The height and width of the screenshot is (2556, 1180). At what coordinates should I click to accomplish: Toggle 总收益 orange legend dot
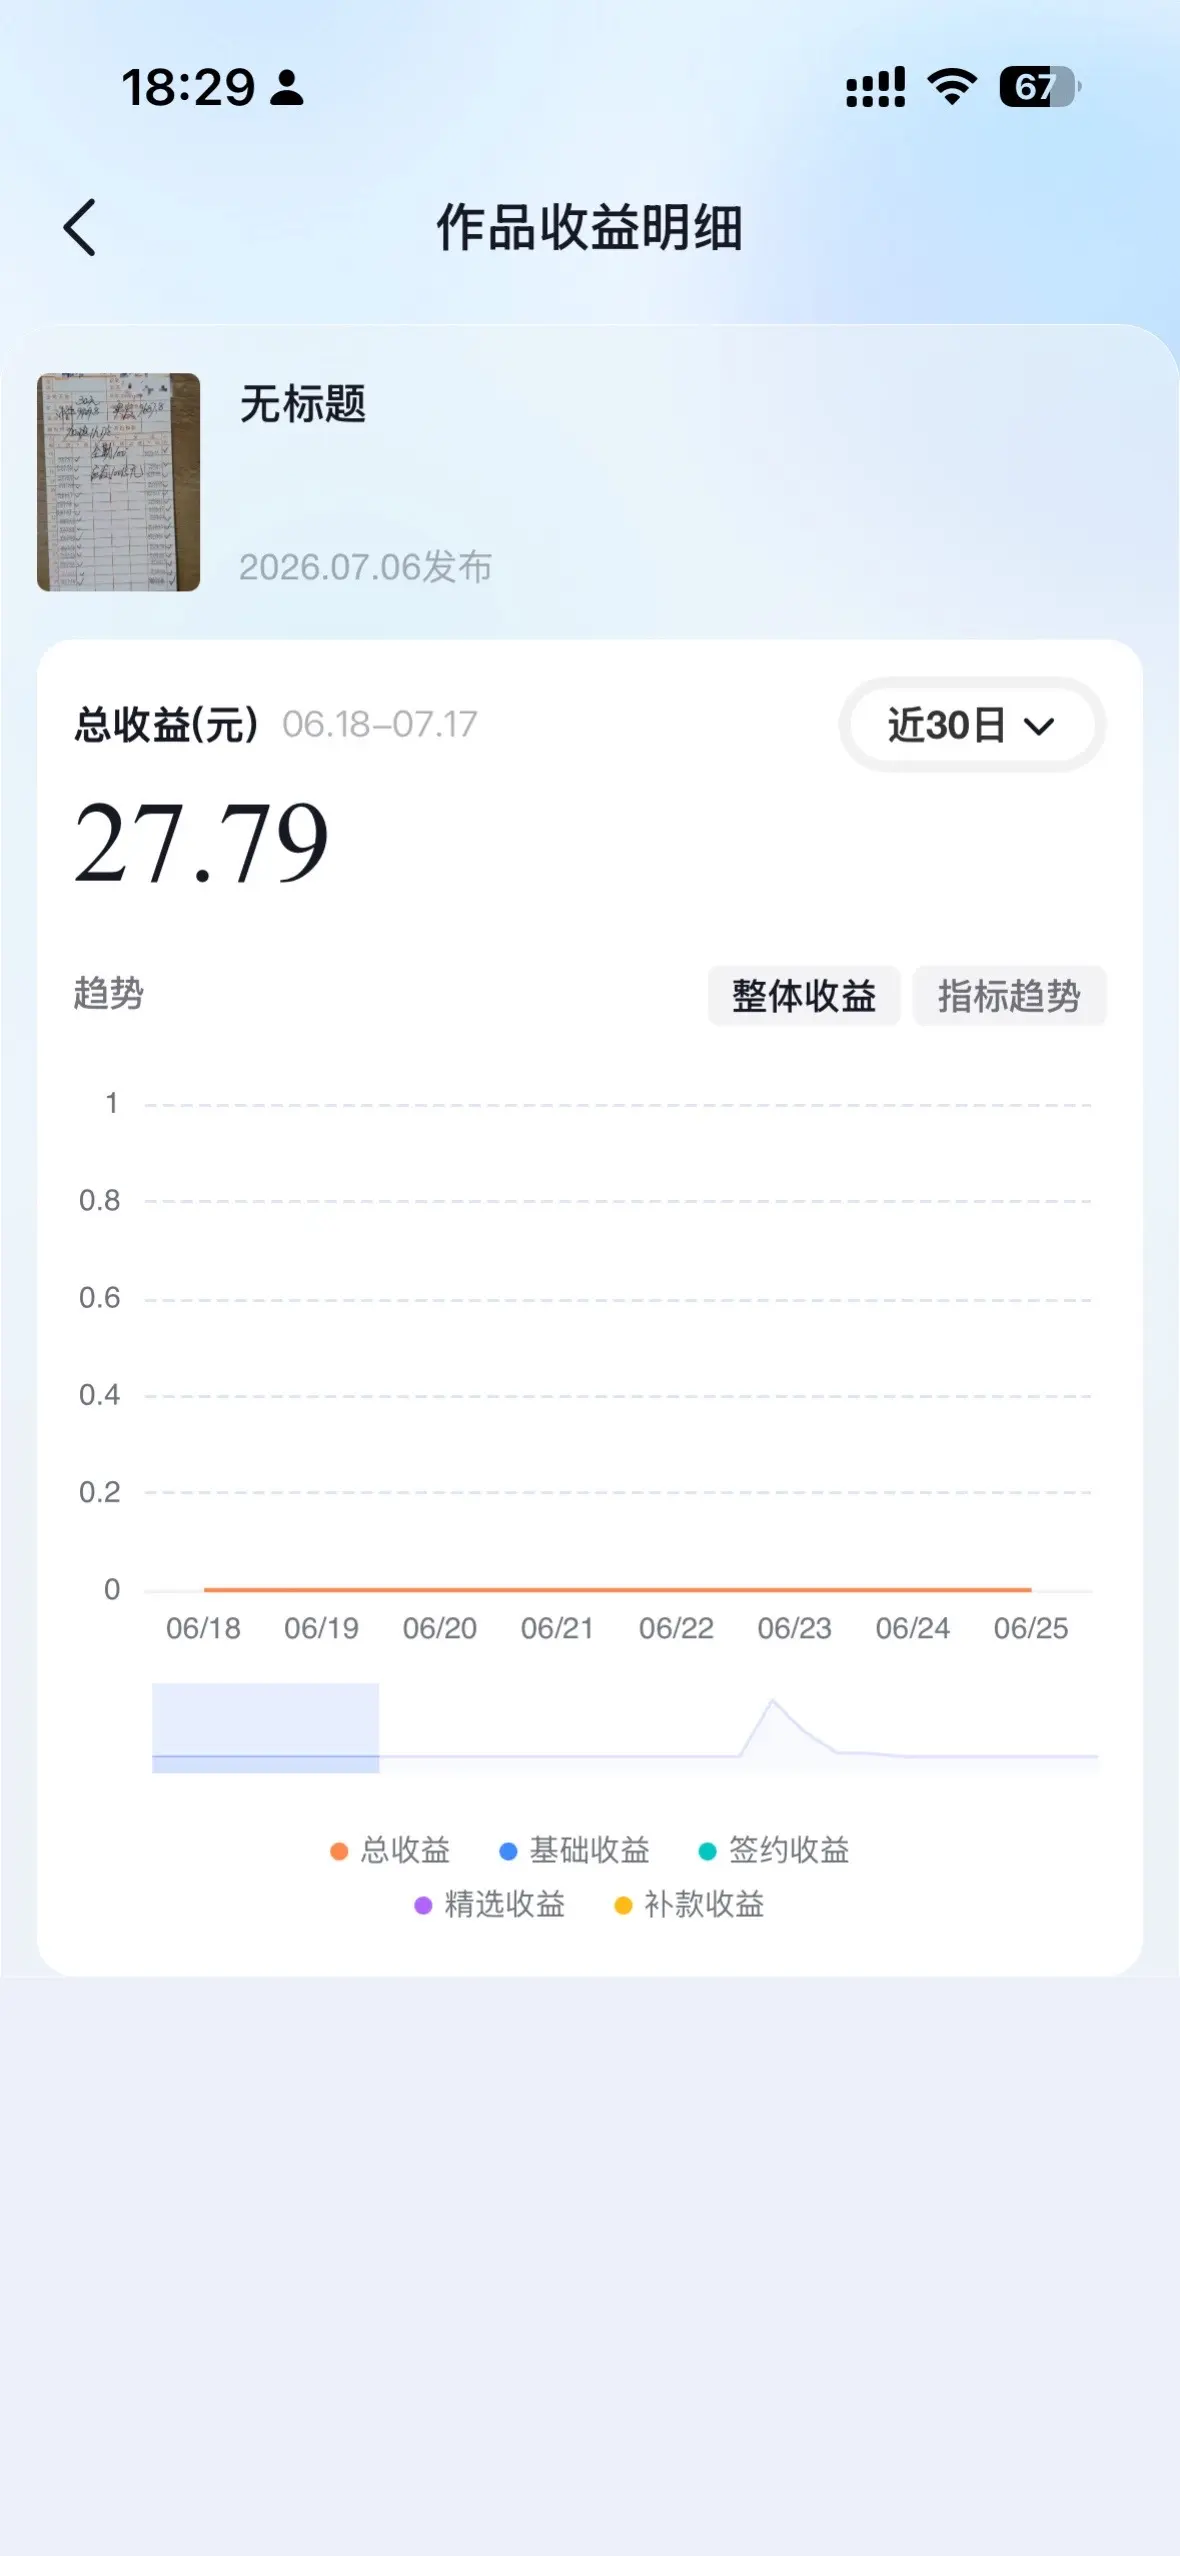(x=339, y=1851)
